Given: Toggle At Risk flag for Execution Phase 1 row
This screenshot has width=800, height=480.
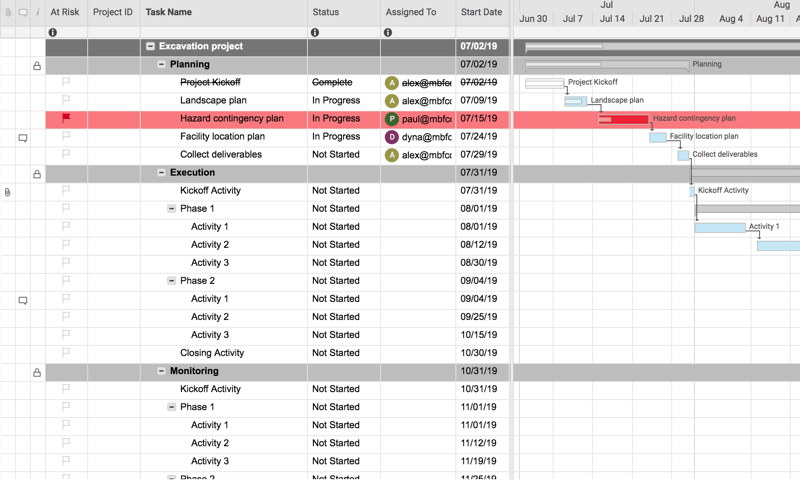Looking at the screenshot, I should pyautogui.click(x=66, y=208).
